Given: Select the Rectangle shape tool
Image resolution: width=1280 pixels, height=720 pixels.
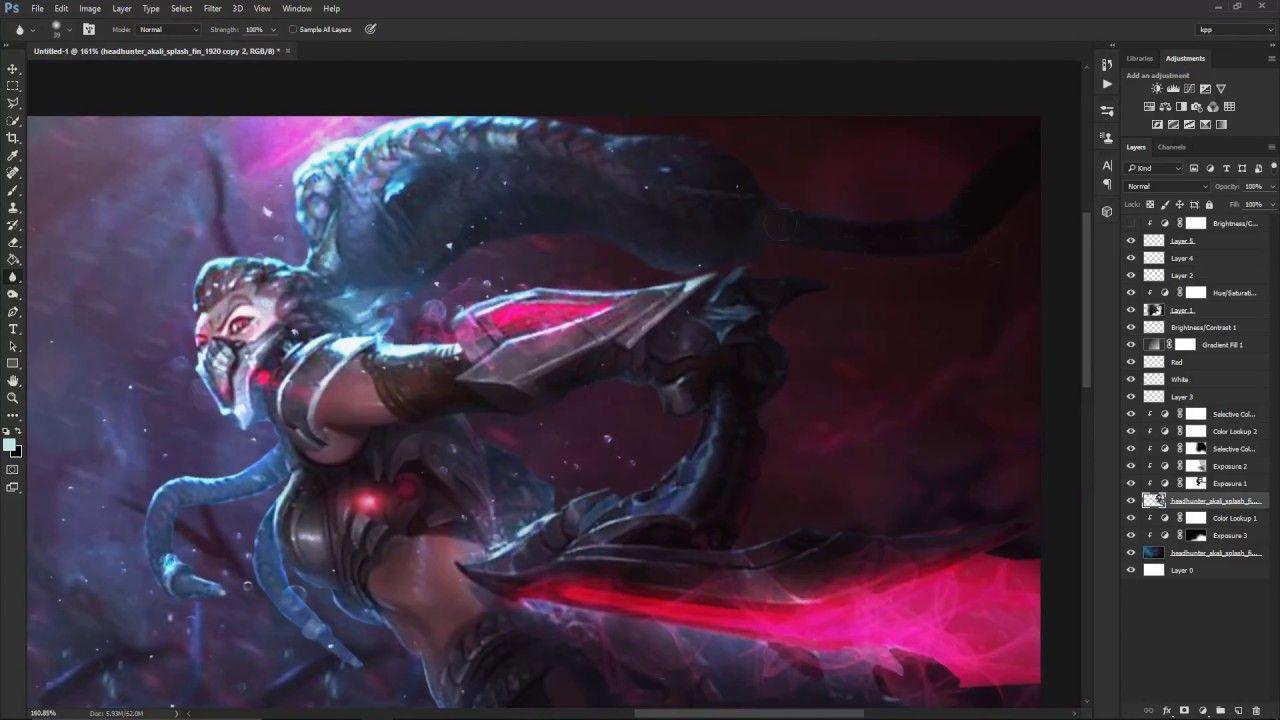Looking at the screenshot, I should (x=13, y=363).
